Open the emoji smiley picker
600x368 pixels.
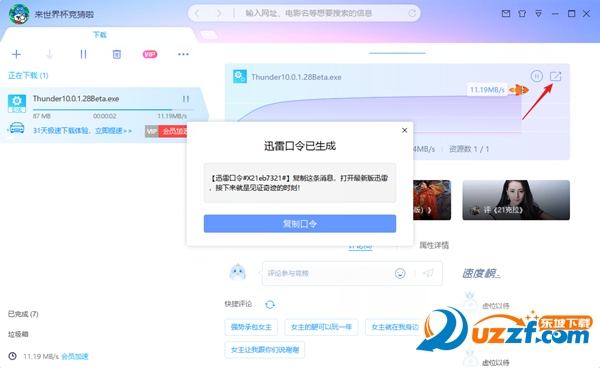400,273
